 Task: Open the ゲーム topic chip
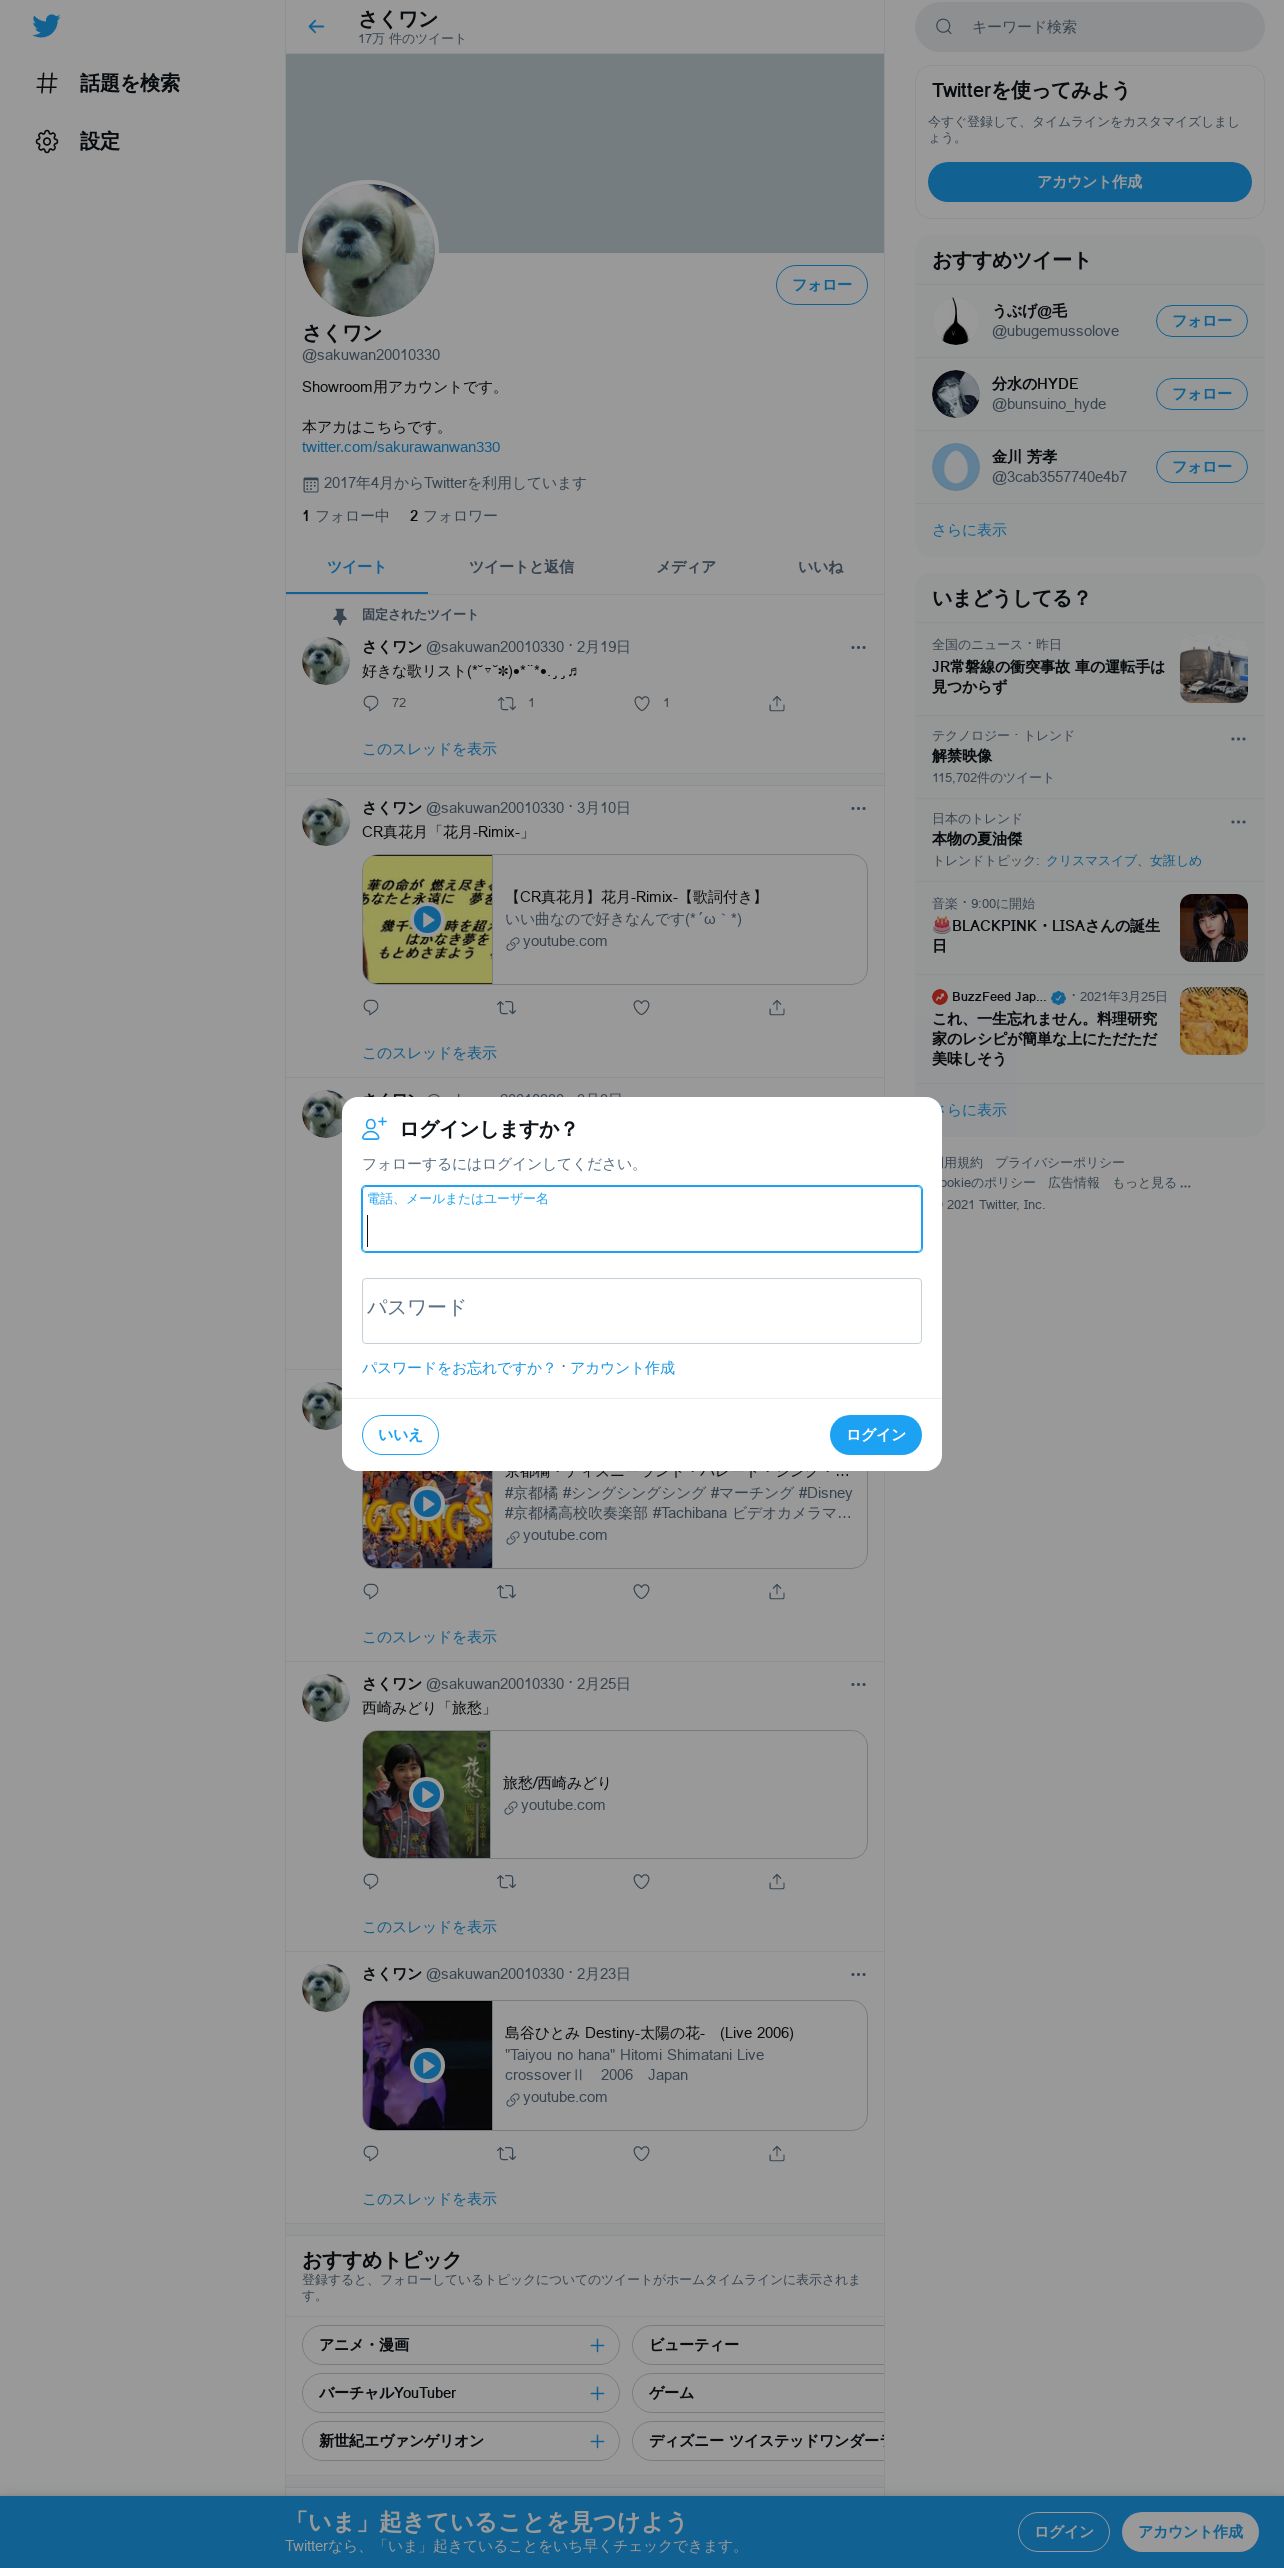(x=758, y=2393)
